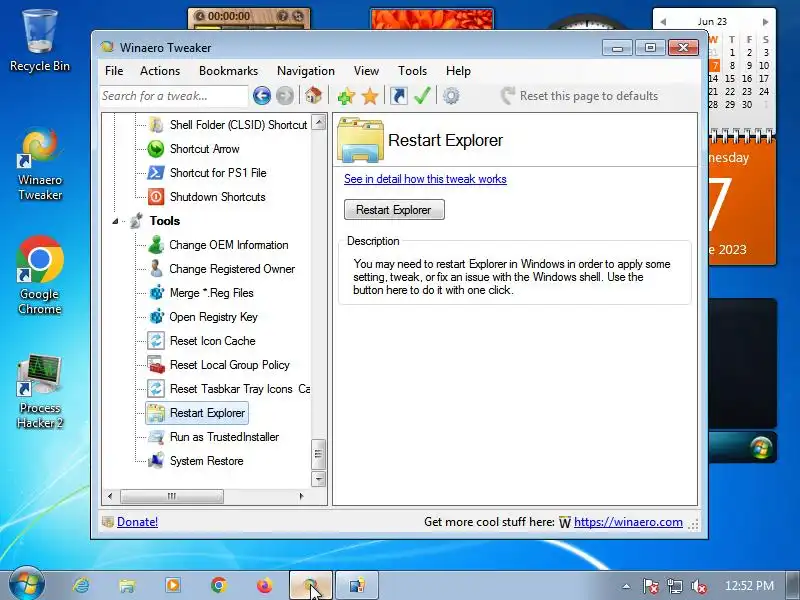
Task: Click the Open Registry Key icon
Action: pyautogui.click(x=156, y=317)
